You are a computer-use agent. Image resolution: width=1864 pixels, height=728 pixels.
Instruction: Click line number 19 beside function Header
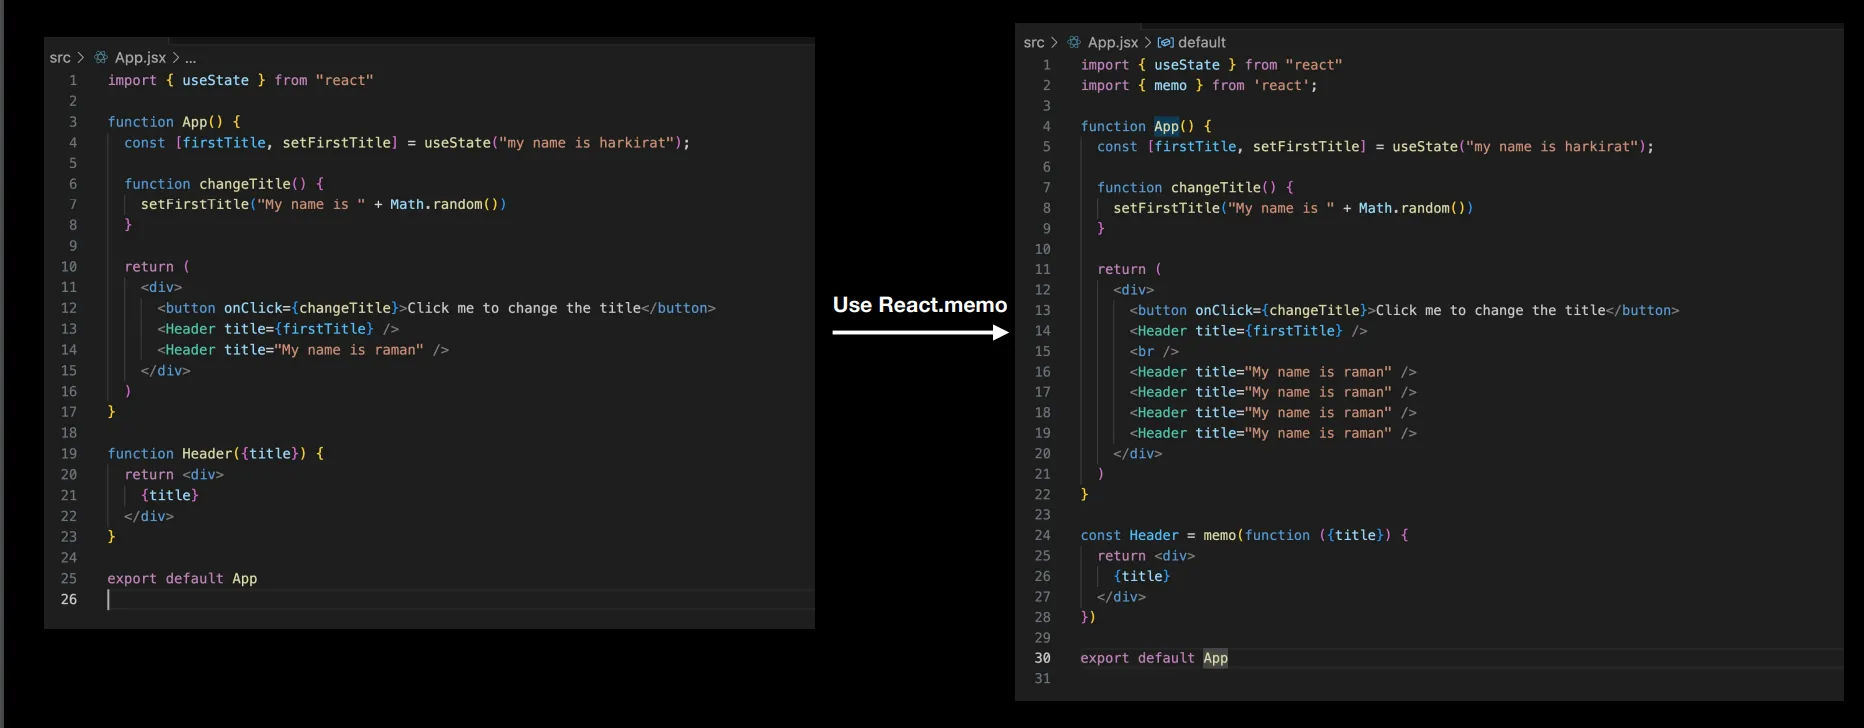[68, 454]
